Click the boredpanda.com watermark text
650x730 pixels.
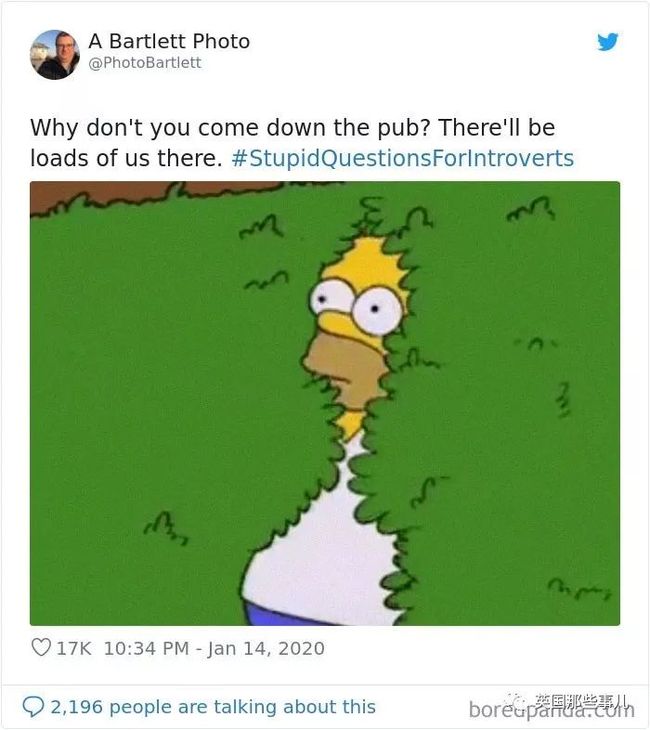coord(551,711)
